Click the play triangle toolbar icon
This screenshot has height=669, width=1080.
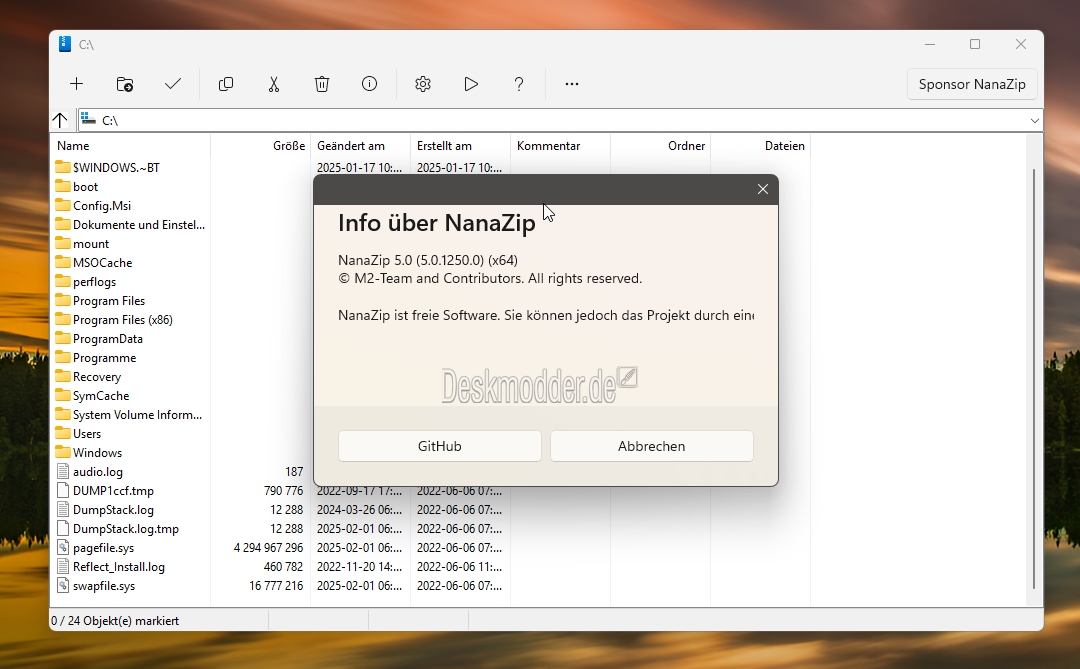[x=471, y=84]
